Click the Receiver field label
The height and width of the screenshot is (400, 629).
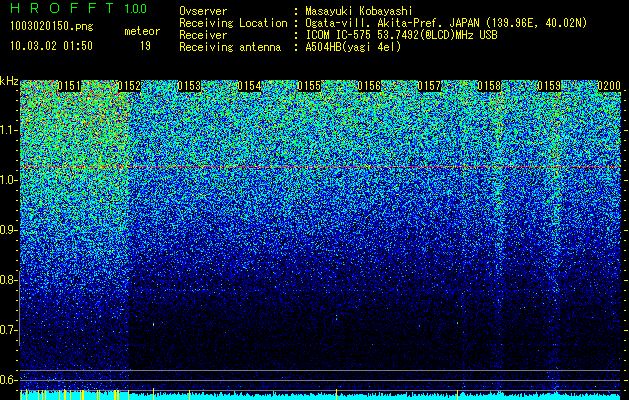pos(203,35)
